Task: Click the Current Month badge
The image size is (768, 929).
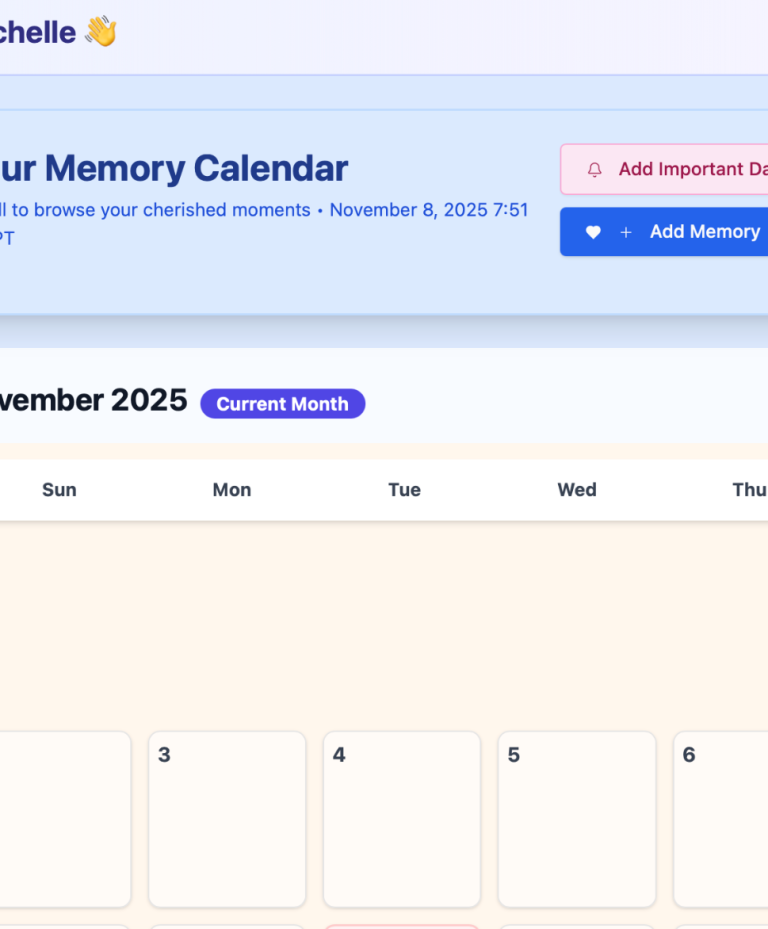Action: (x=282, y=404)
